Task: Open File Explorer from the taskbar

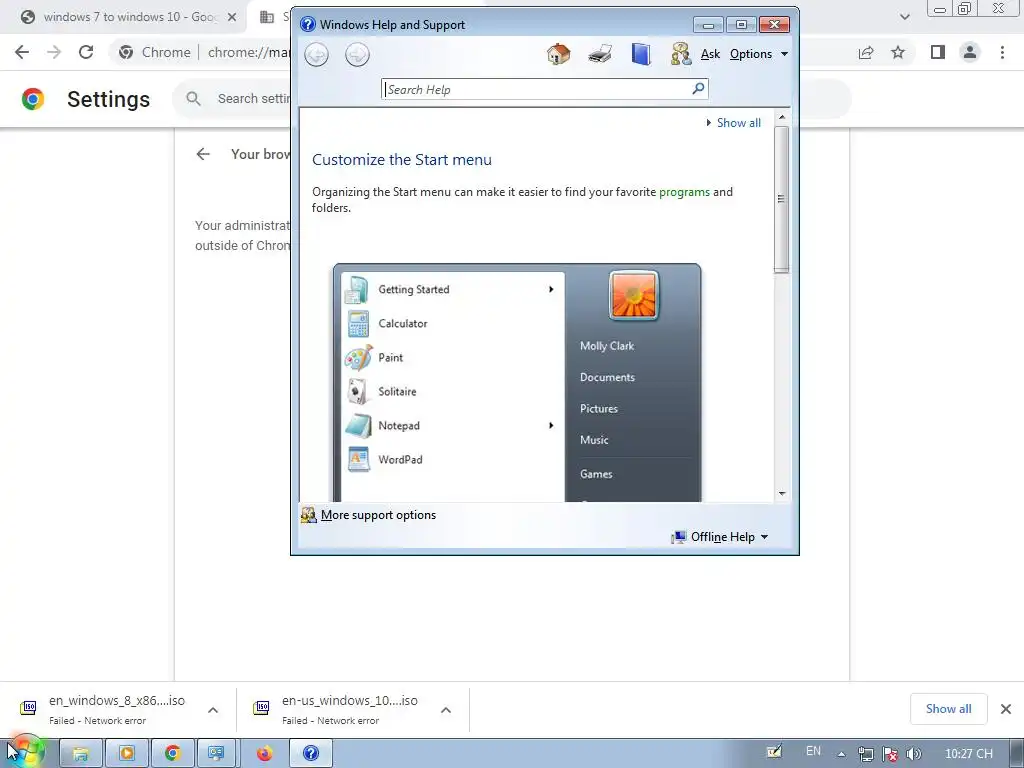Action: coord(80,754)
